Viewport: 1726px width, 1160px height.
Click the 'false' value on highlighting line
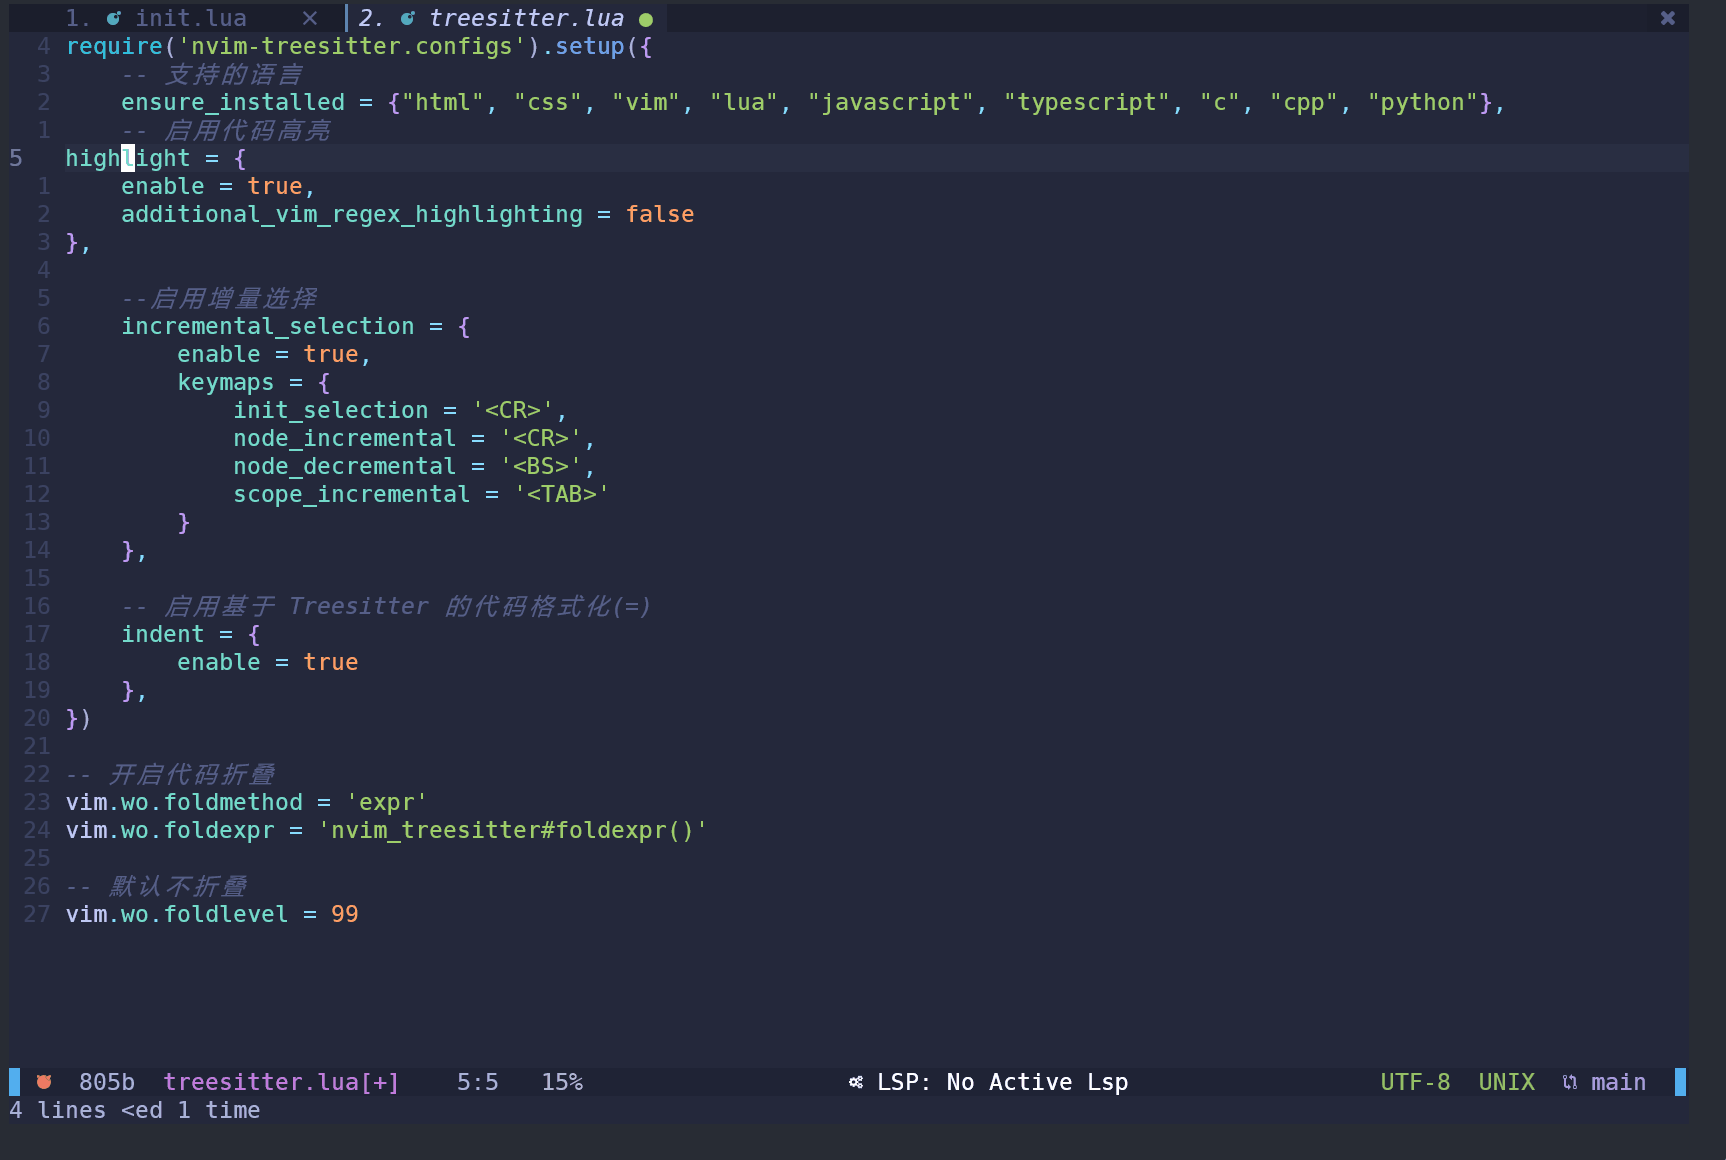tap(660, 214)
